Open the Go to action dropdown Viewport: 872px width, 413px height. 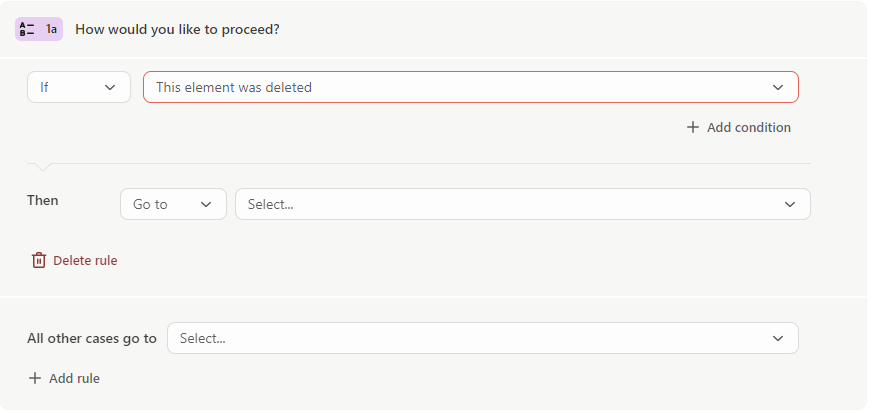[x=174, y=204]
